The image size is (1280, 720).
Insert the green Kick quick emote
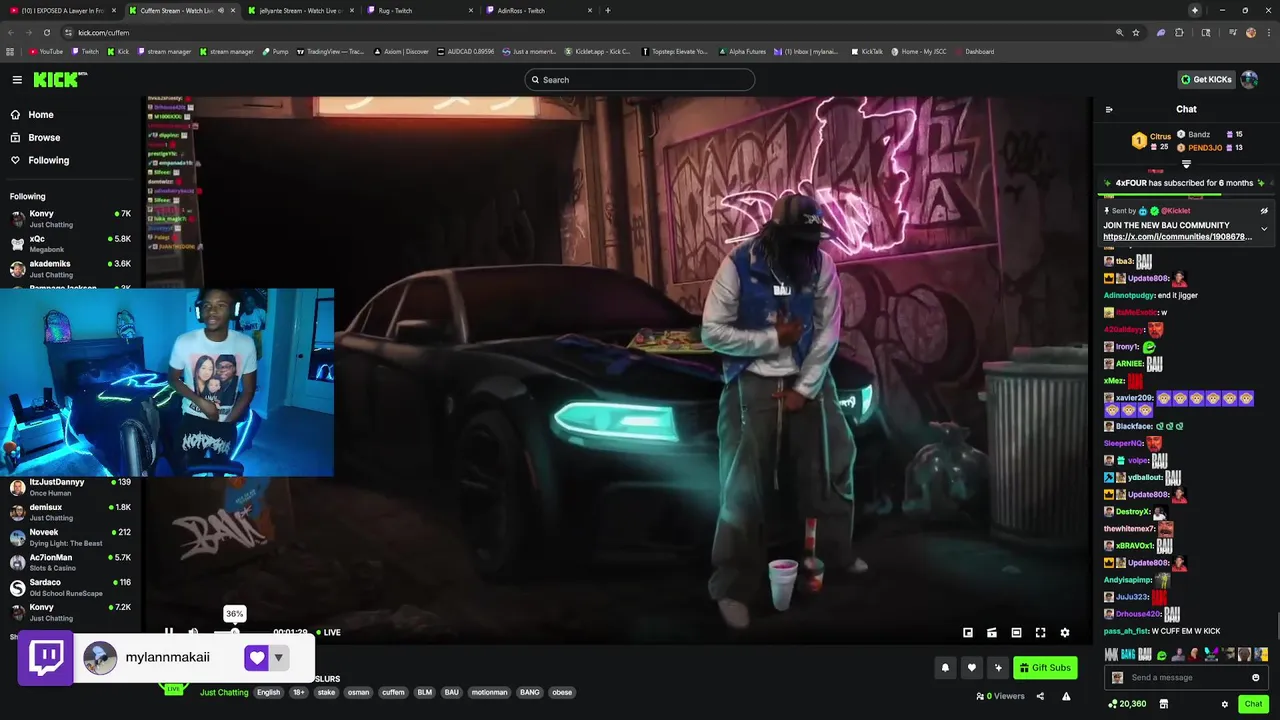click(1161, 655)
